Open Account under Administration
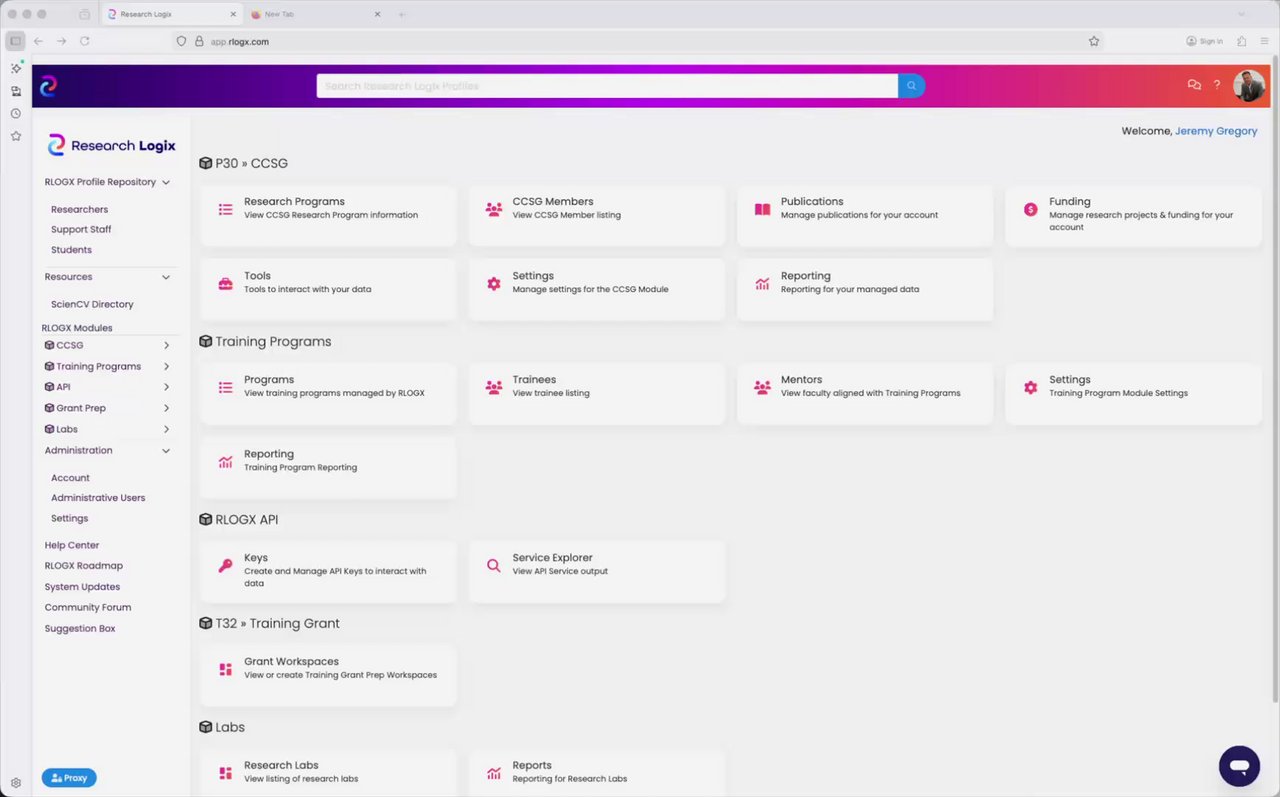 click(x=70, y=478)
